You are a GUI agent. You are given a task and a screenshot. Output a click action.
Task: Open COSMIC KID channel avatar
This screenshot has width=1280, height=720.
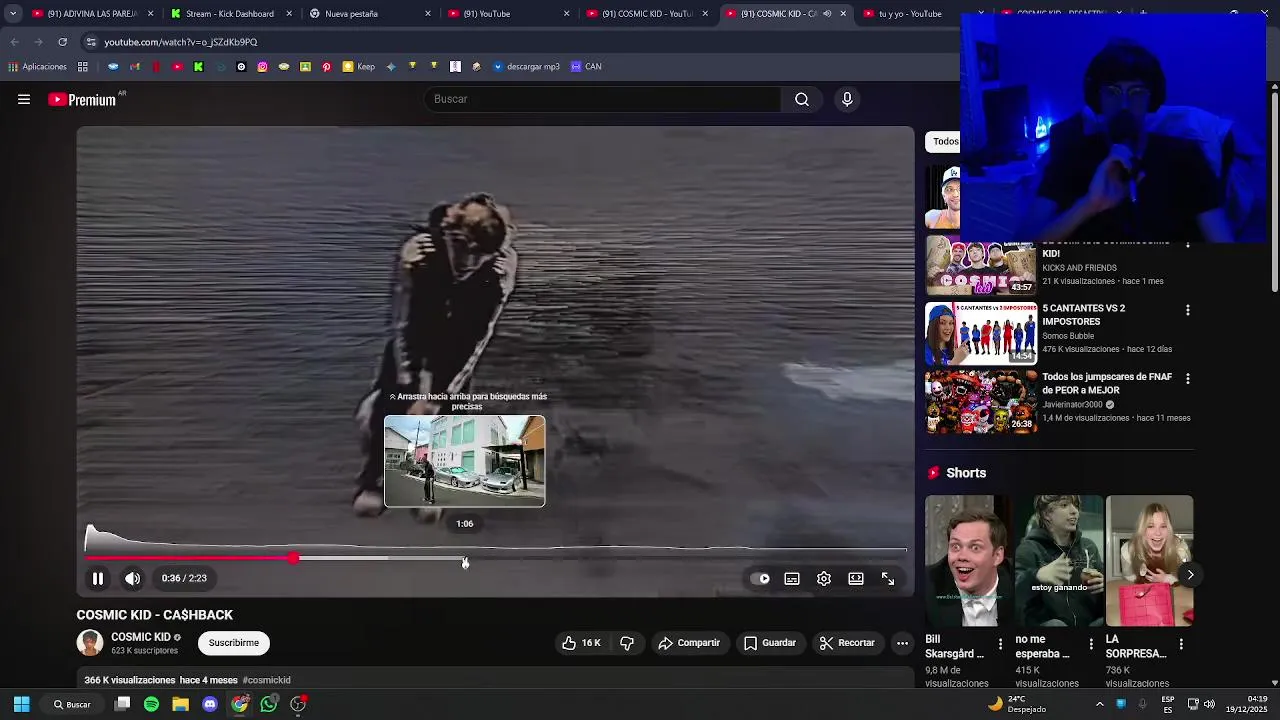pyautogui.click(x=90, y=643)
